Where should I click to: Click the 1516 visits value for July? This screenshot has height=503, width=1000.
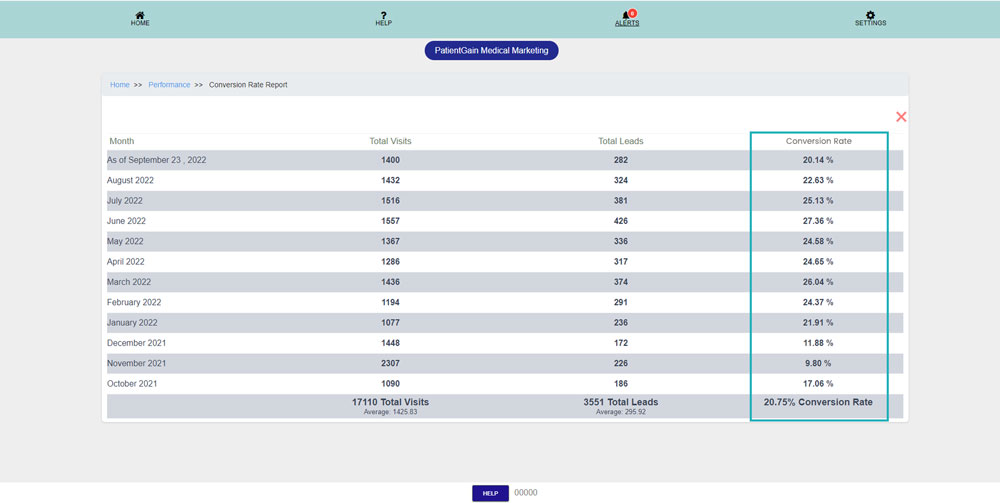390,201
